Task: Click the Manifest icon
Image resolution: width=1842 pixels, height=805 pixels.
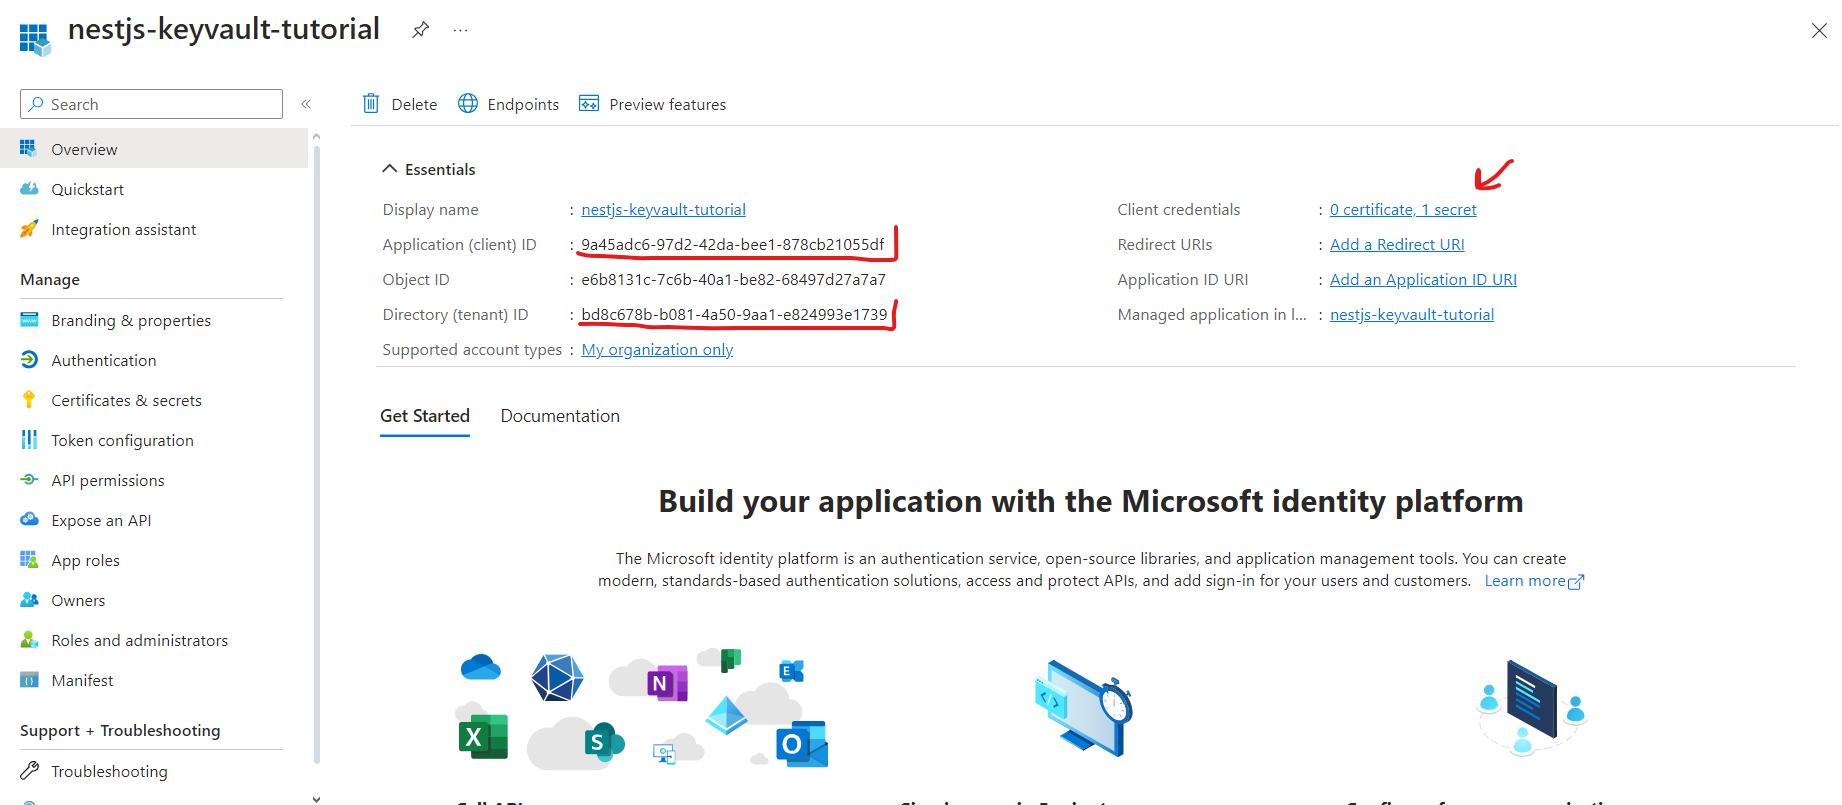Action: (x=29, y=680)
